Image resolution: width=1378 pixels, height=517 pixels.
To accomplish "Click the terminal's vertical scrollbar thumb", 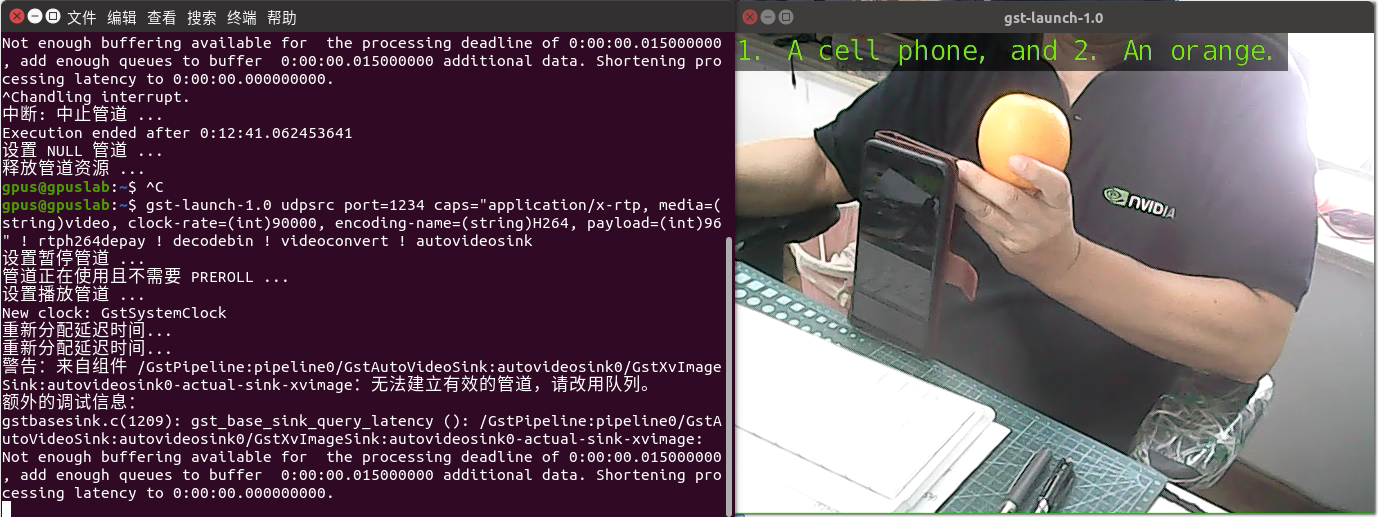I will (728, 377).
